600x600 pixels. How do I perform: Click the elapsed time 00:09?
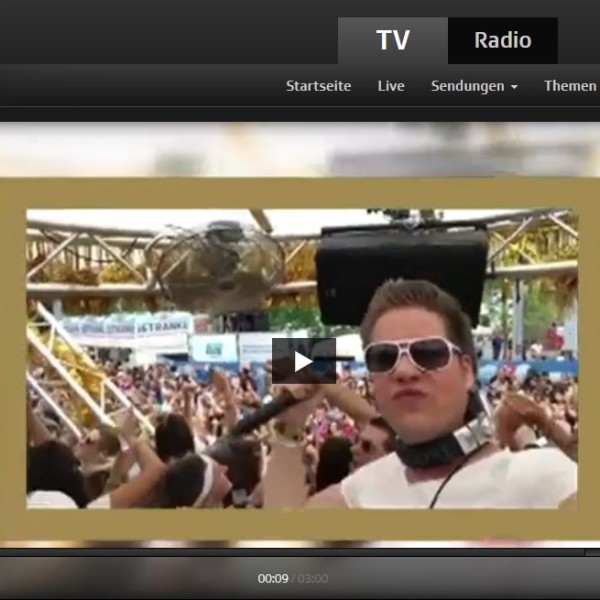(x=273, y=578)
